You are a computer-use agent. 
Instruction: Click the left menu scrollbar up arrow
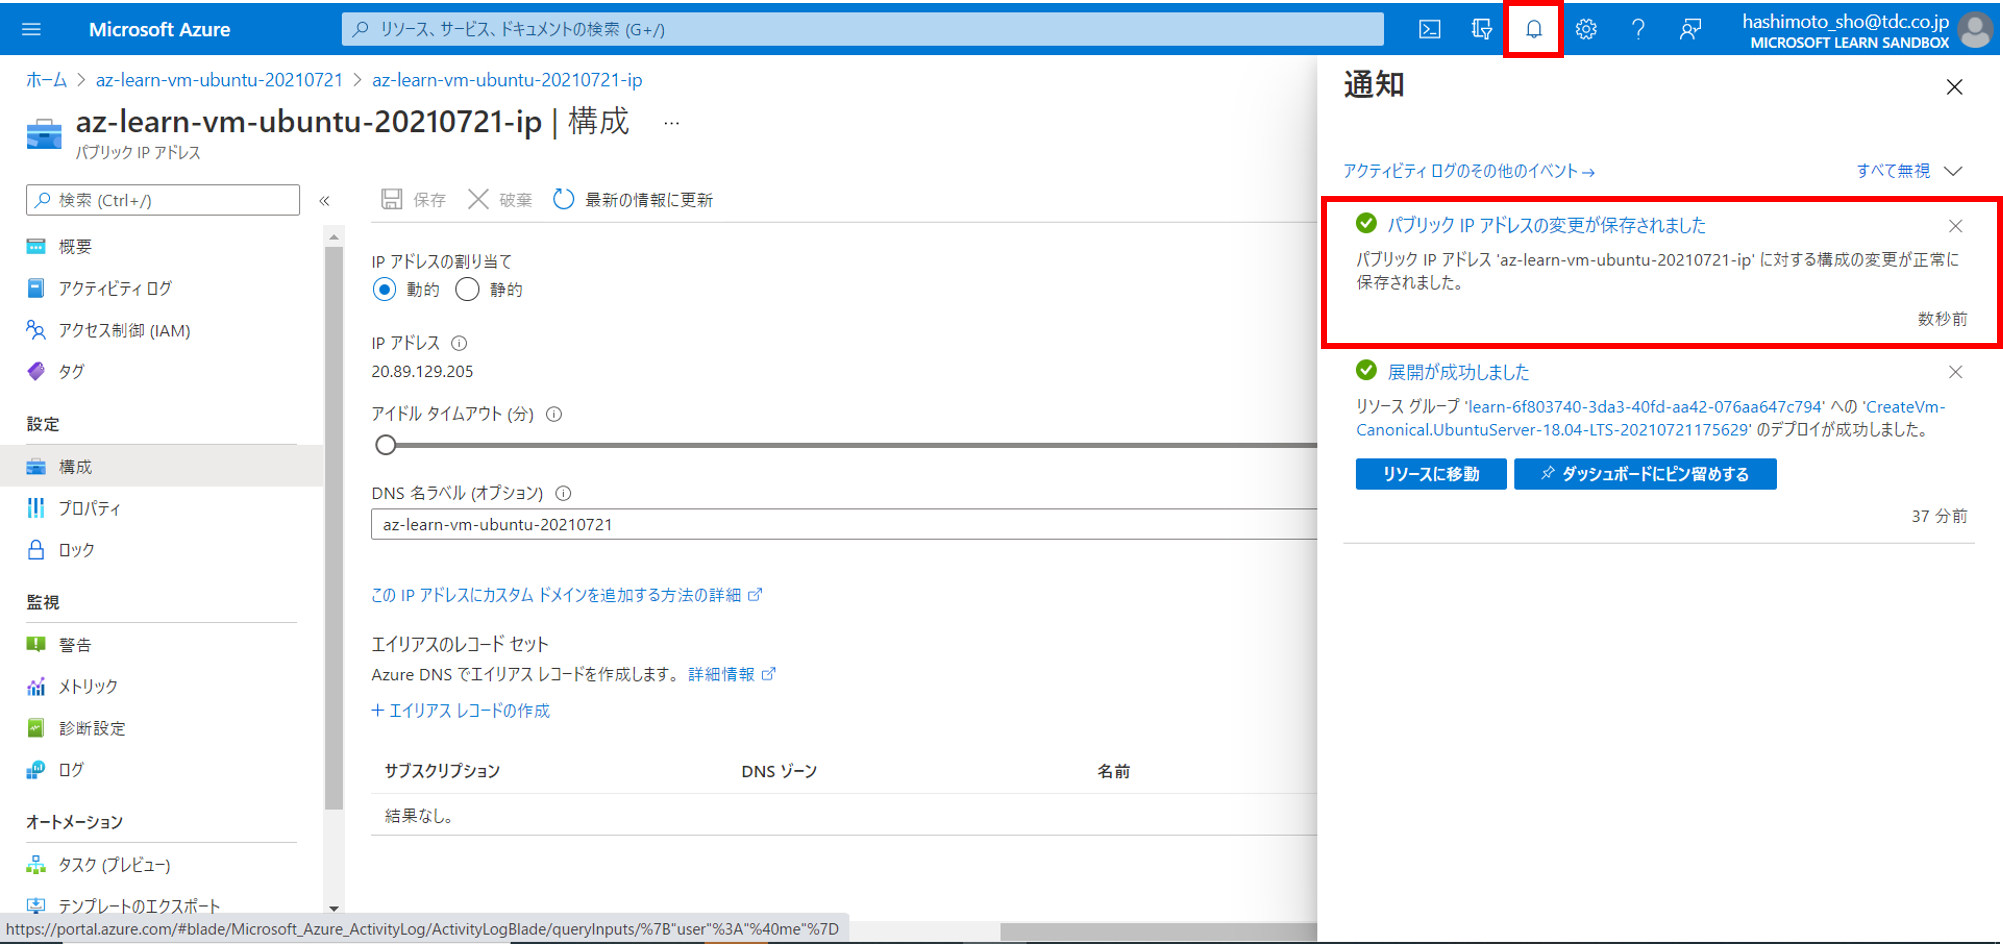pyautogui.click(x=334, y=236)
